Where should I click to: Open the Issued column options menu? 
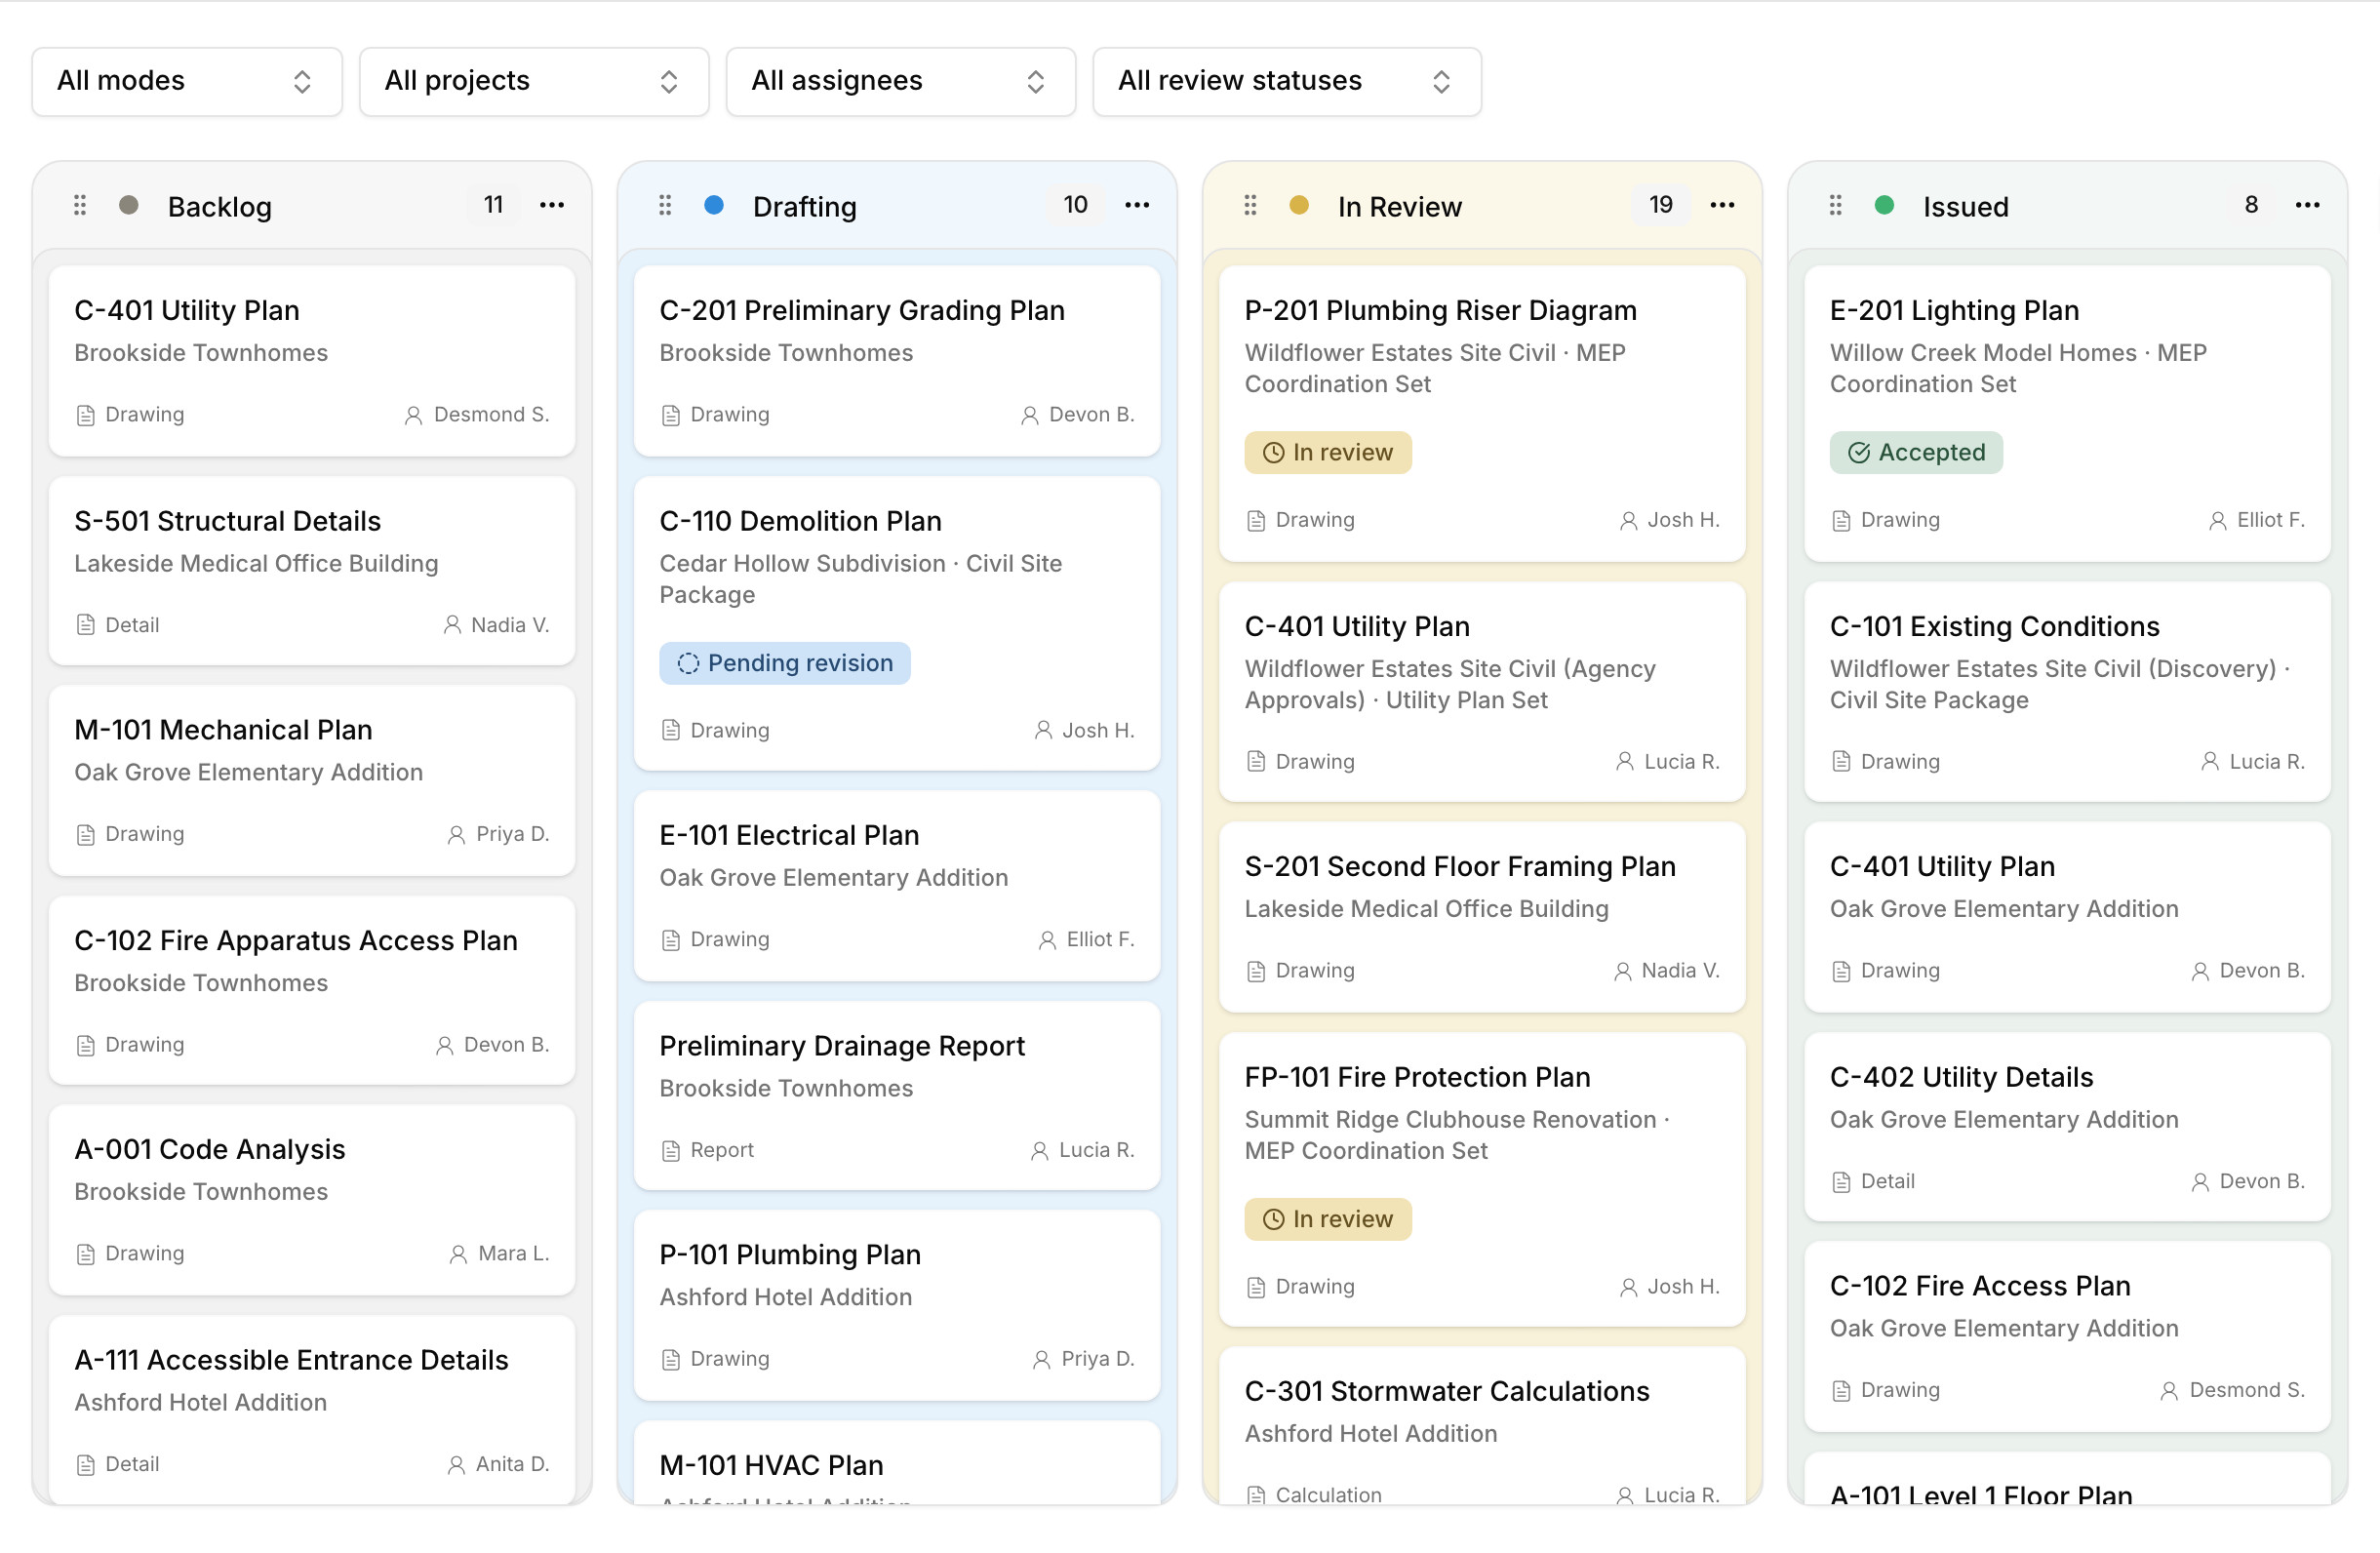click(x=2307, y=205)
